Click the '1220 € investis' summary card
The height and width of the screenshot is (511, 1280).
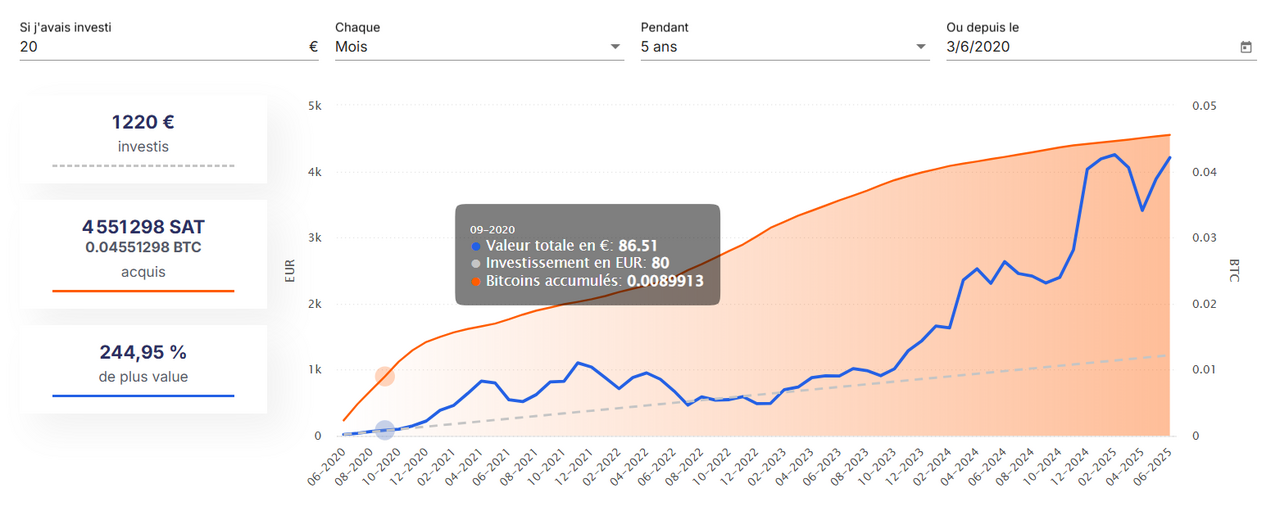143,140
